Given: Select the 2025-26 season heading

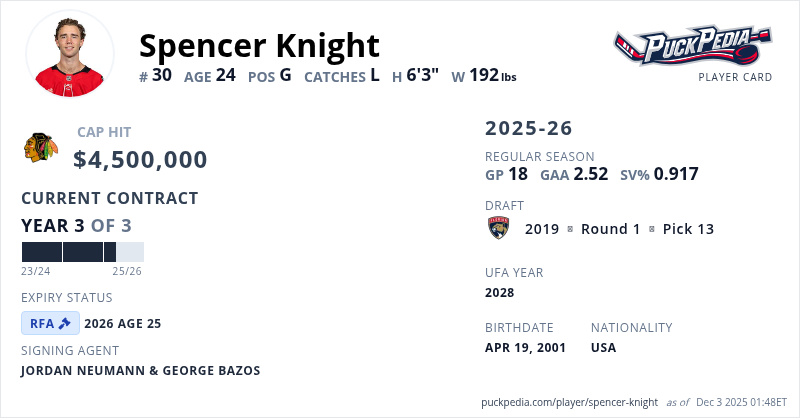Looking at the screenshot, I should 529,129.
